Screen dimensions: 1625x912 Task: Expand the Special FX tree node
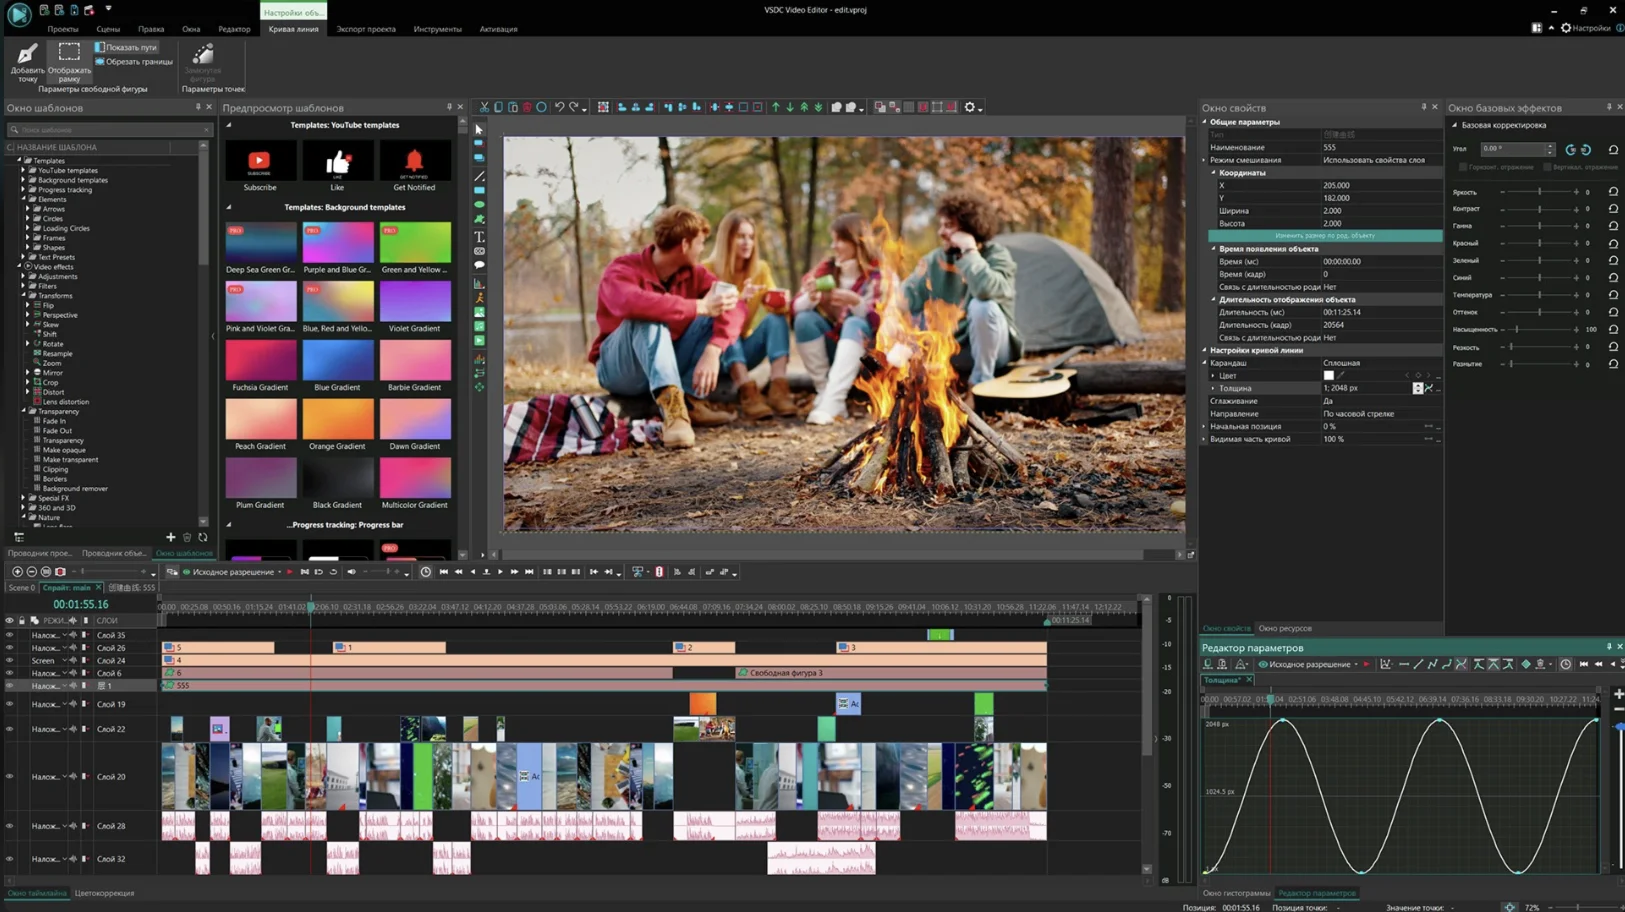(x=23, y=498)
